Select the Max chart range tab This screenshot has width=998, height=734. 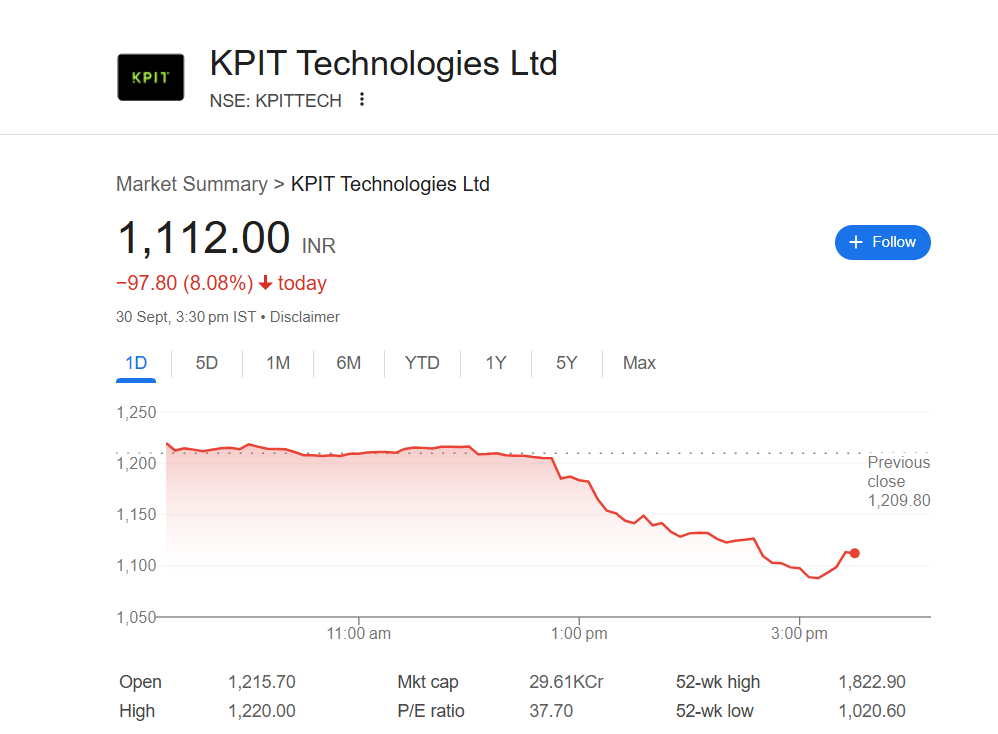639,363
